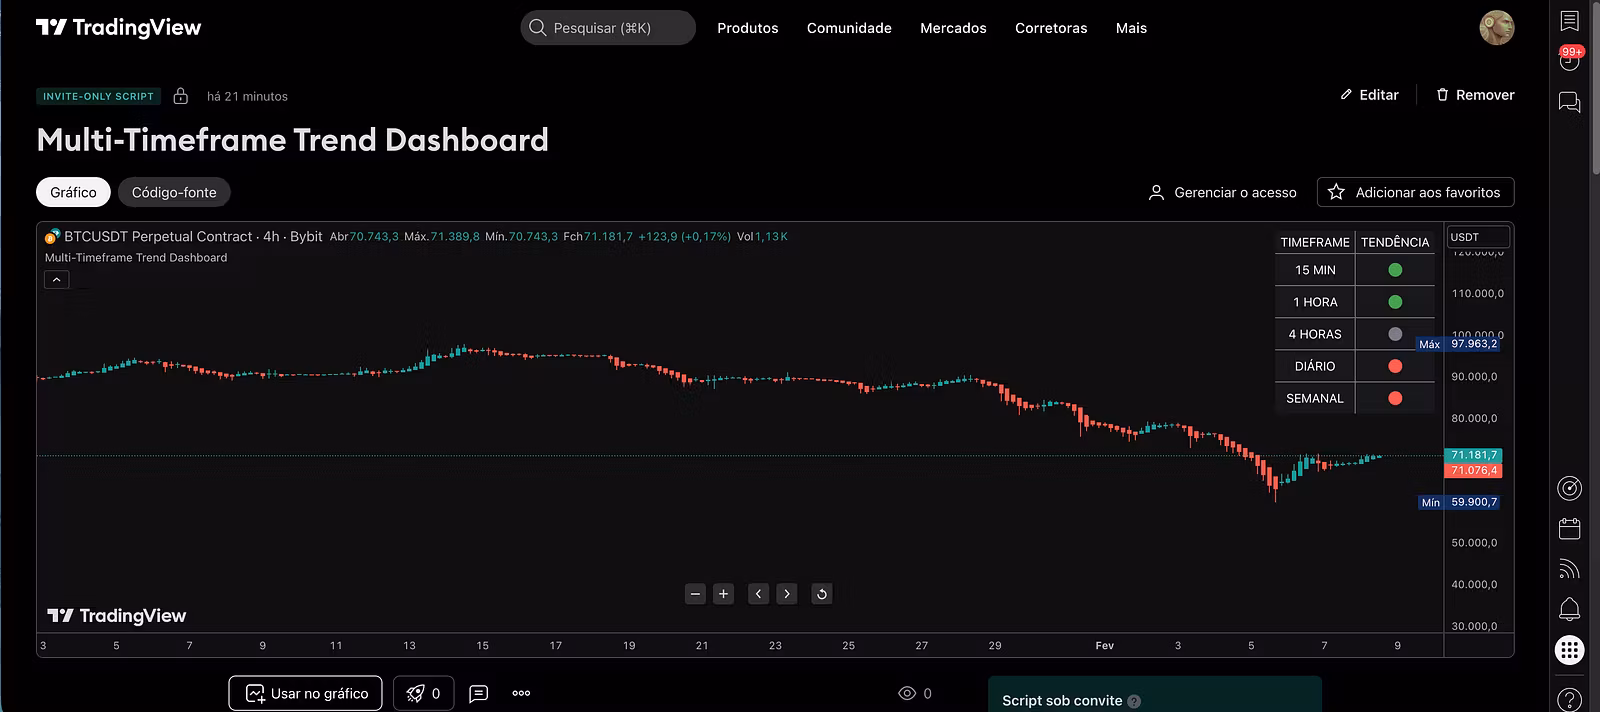Viewport: 1600px width, 712px height.
Task: Click the Script sob convite info icon
Action: tap(1134, 701)
